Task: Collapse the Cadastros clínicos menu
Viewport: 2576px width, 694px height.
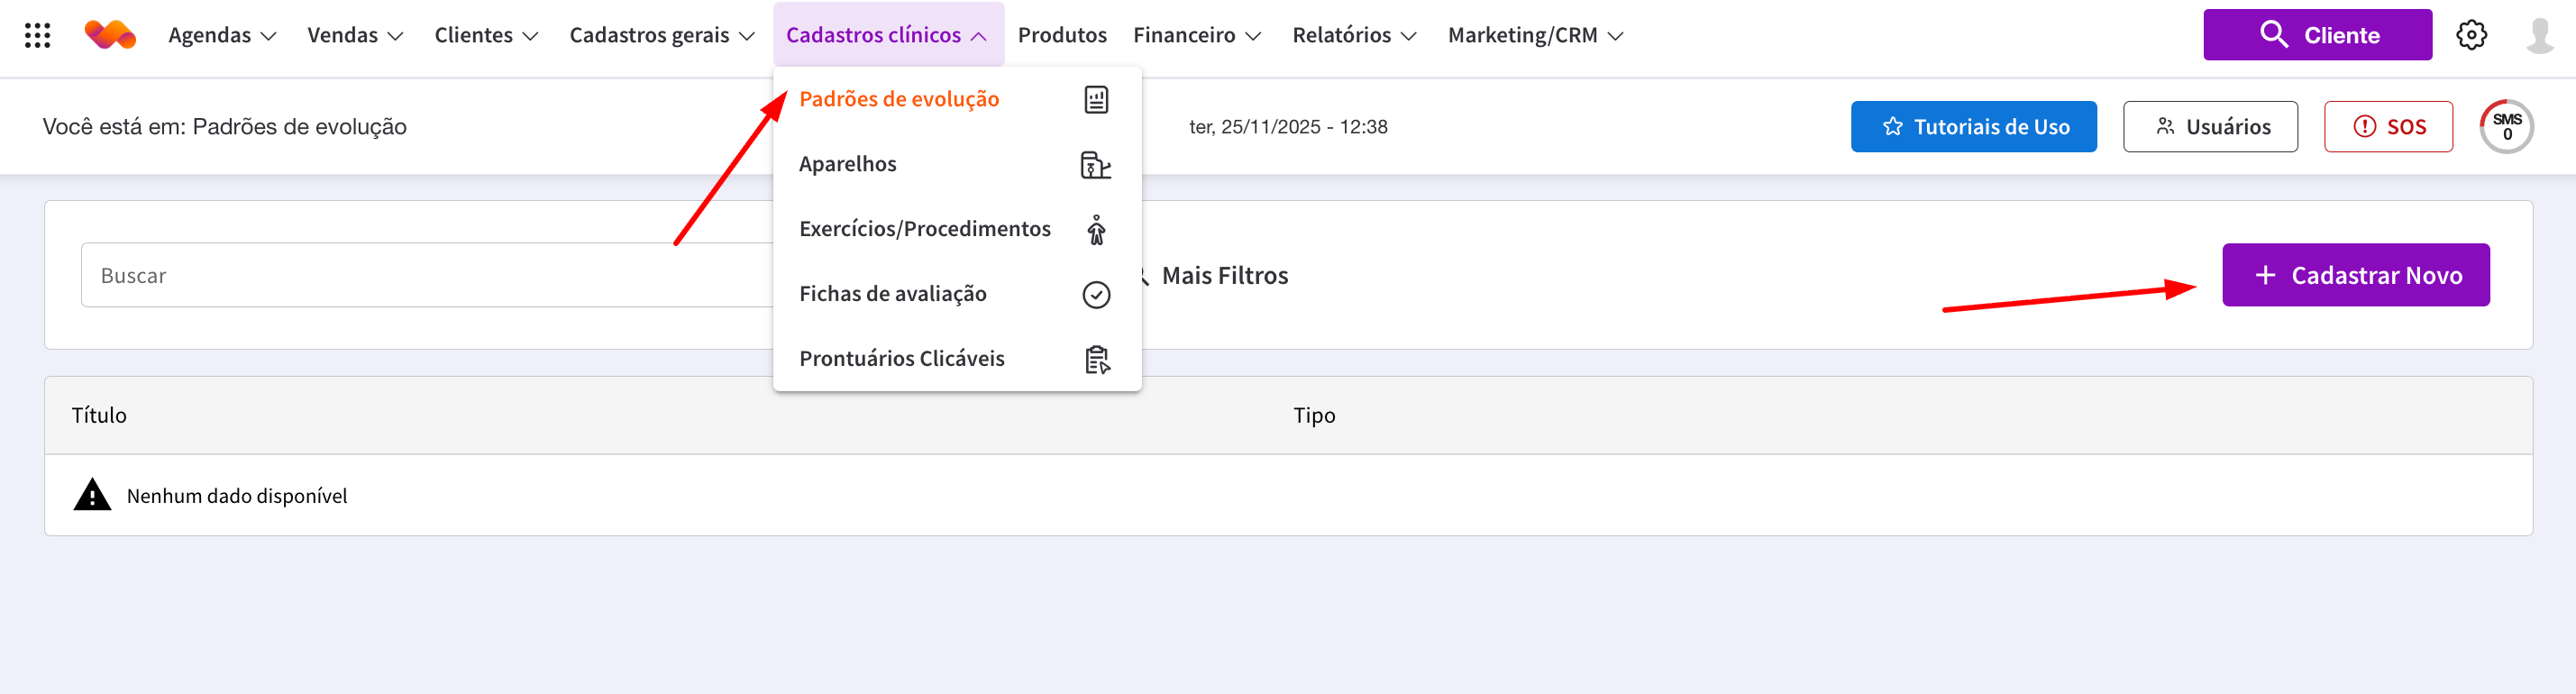Action: coord(887,35)
